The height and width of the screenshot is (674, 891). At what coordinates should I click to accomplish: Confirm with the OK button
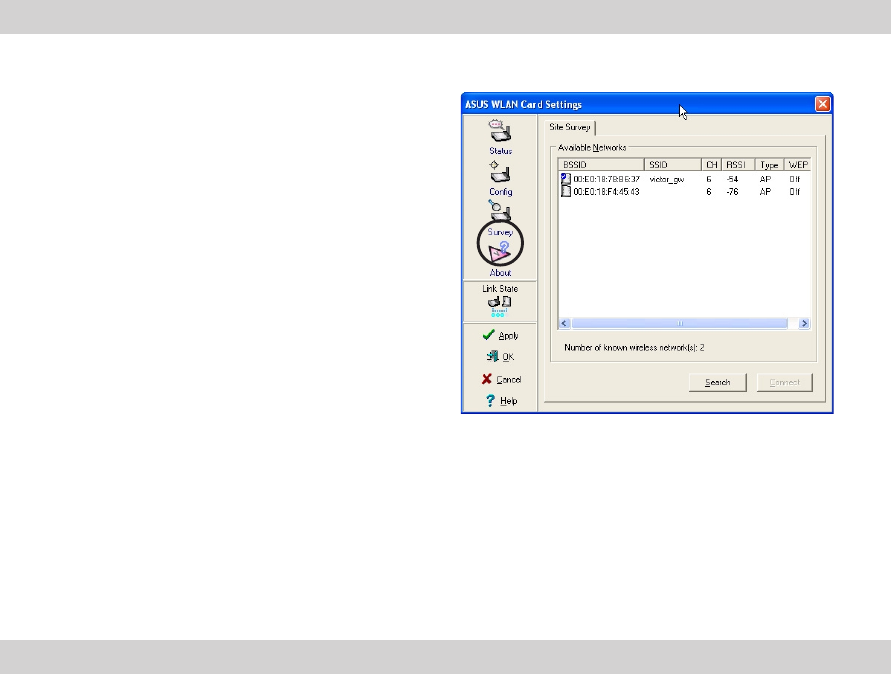click(500, 357)
